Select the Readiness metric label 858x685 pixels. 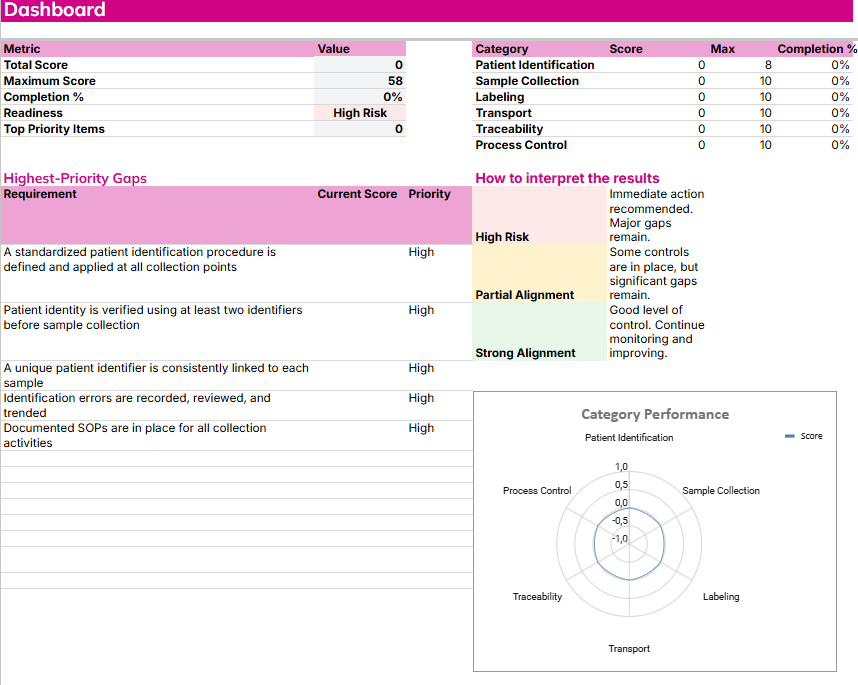click(33, 113)
